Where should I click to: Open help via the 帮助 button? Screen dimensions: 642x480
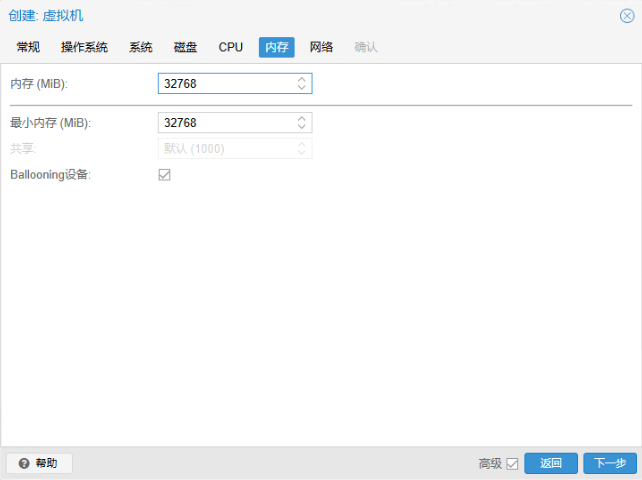pos(39,463)
